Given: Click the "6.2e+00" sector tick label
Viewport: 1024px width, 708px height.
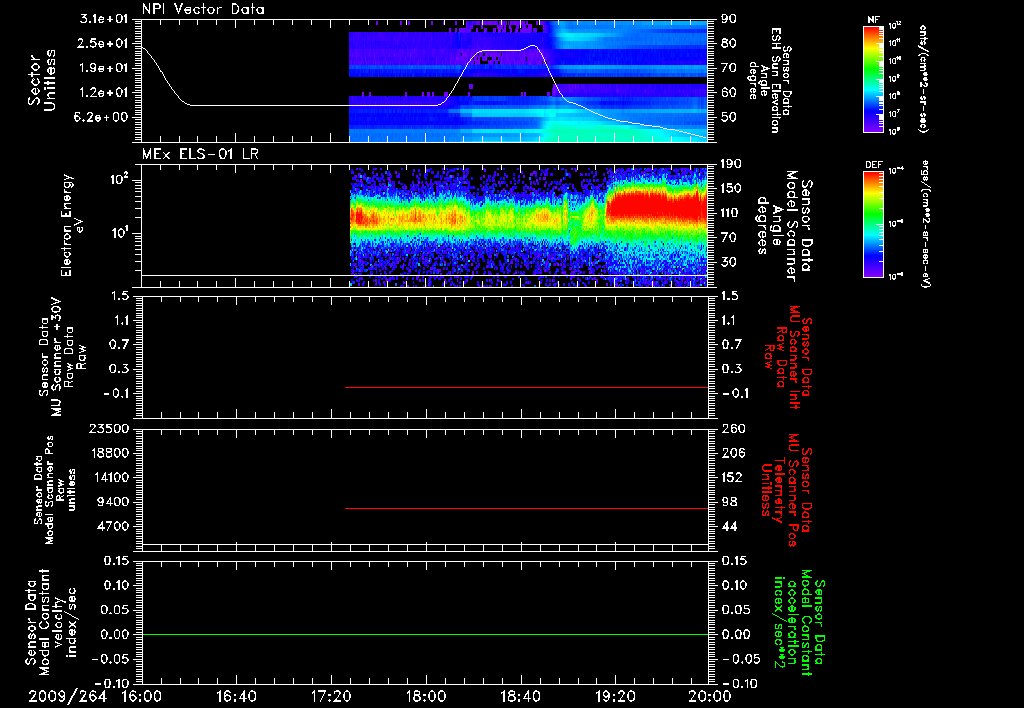Looking at the screenshot, I should point(103,117).
